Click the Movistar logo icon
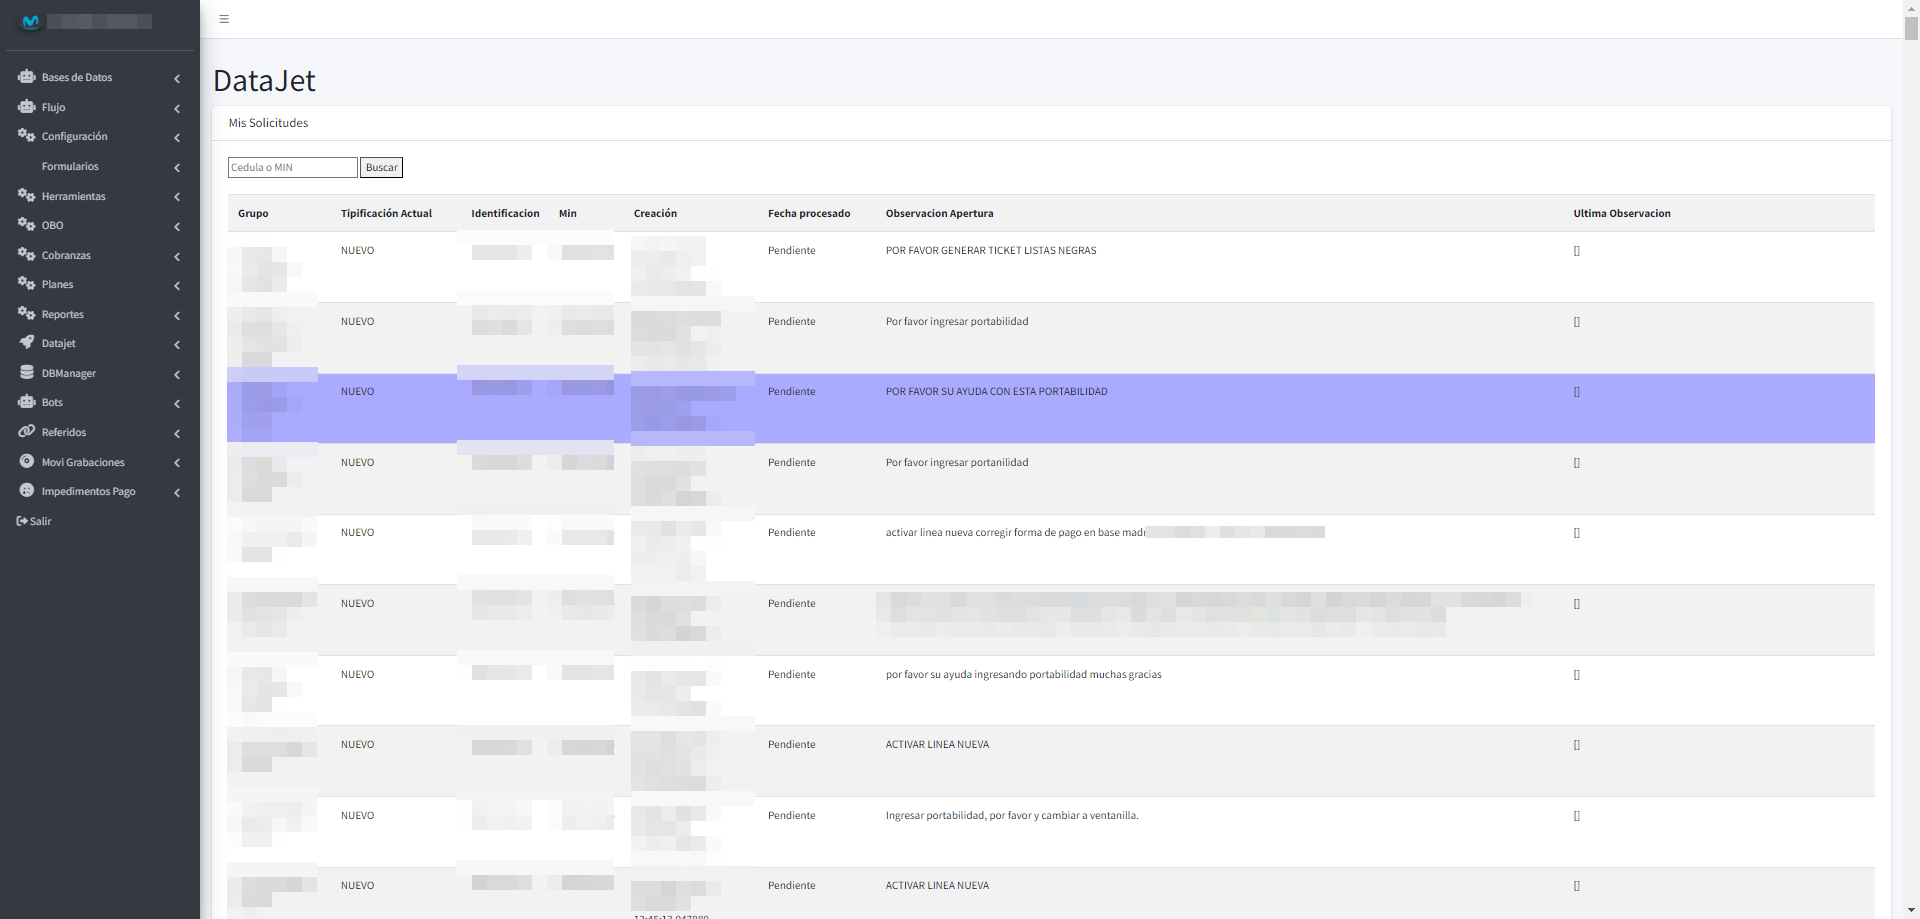The width and height of the screenshot is (1920, 919). click(x=30, y=21)
